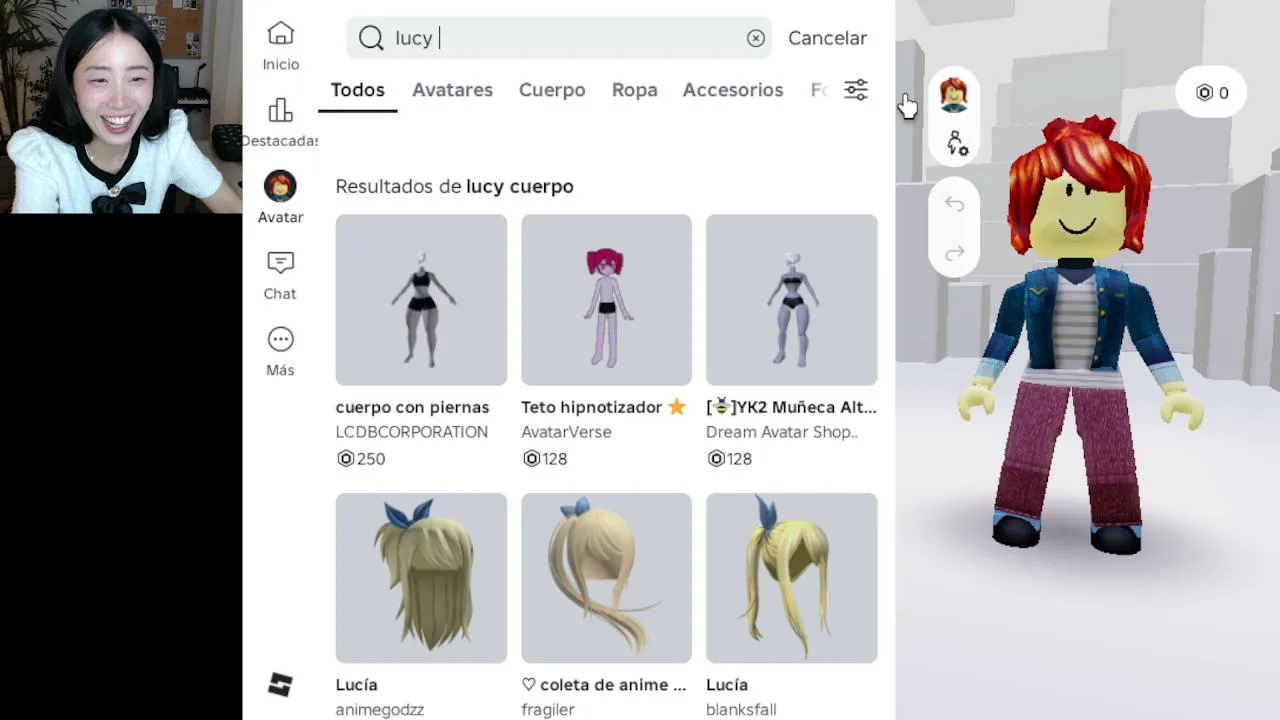Clear the search field text
This screenshot has height=720, width=1280.
coord(756,38)
